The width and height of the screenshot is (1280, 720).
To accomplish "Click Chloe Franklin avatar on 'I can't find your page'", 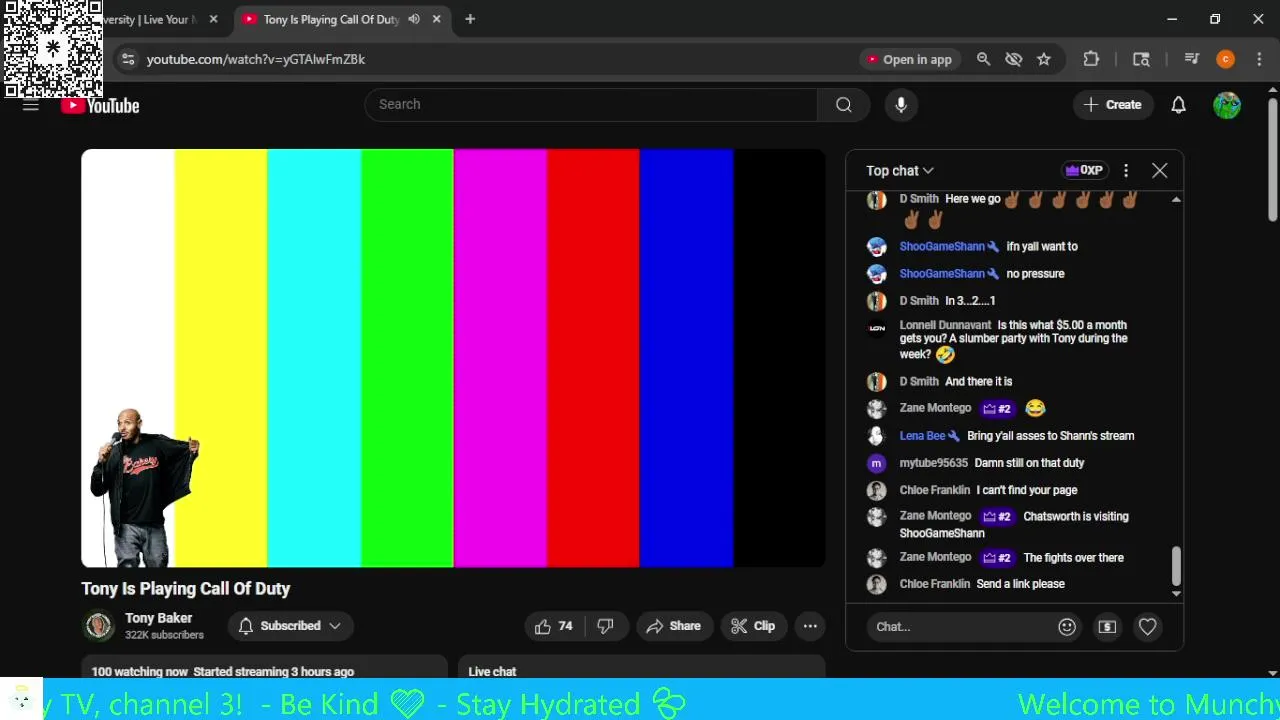I will click(x=877, y=491).
